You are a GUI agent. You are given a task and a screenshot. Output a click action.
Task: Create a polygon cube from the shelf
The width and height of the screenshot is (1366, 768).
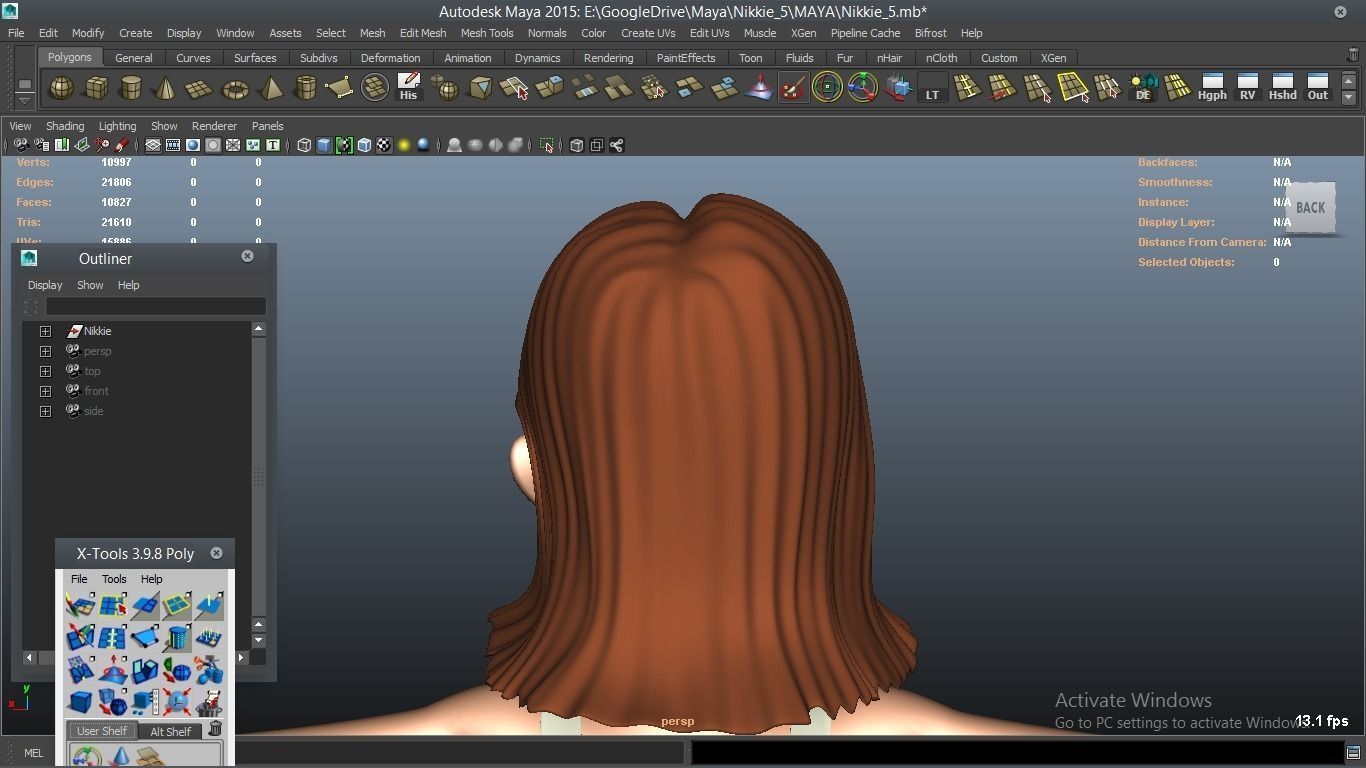[x=96, y=89]
